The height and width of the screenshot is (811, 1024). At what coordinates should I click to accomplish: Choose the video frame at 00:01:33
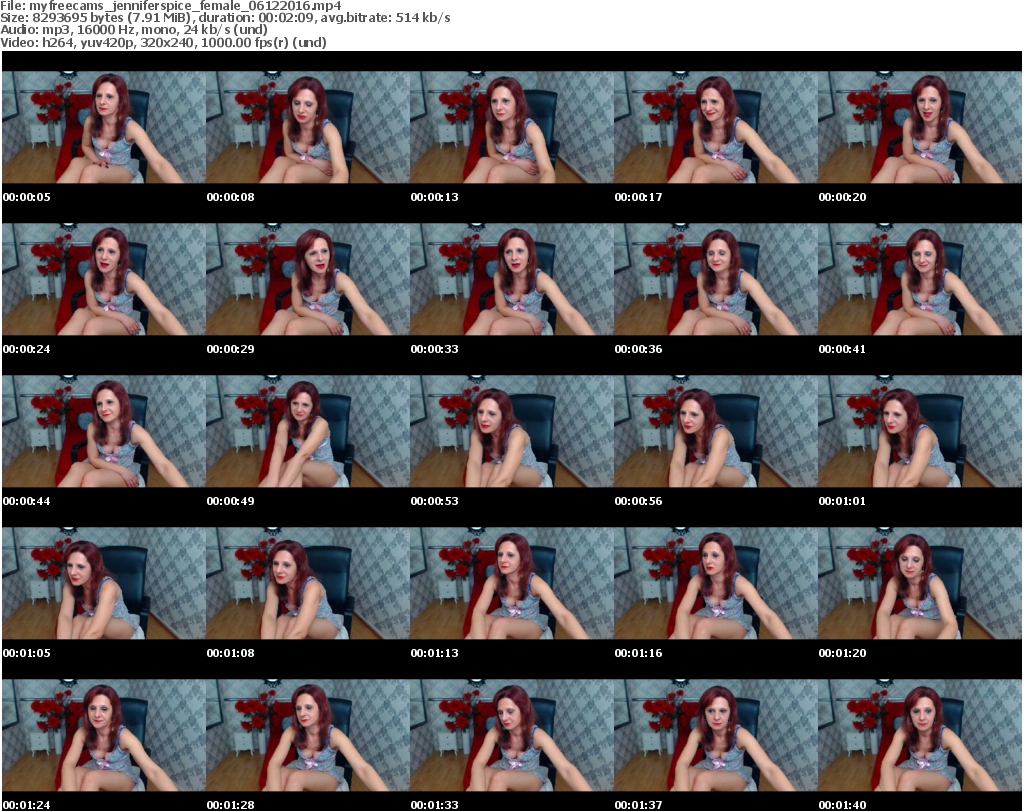511,735
